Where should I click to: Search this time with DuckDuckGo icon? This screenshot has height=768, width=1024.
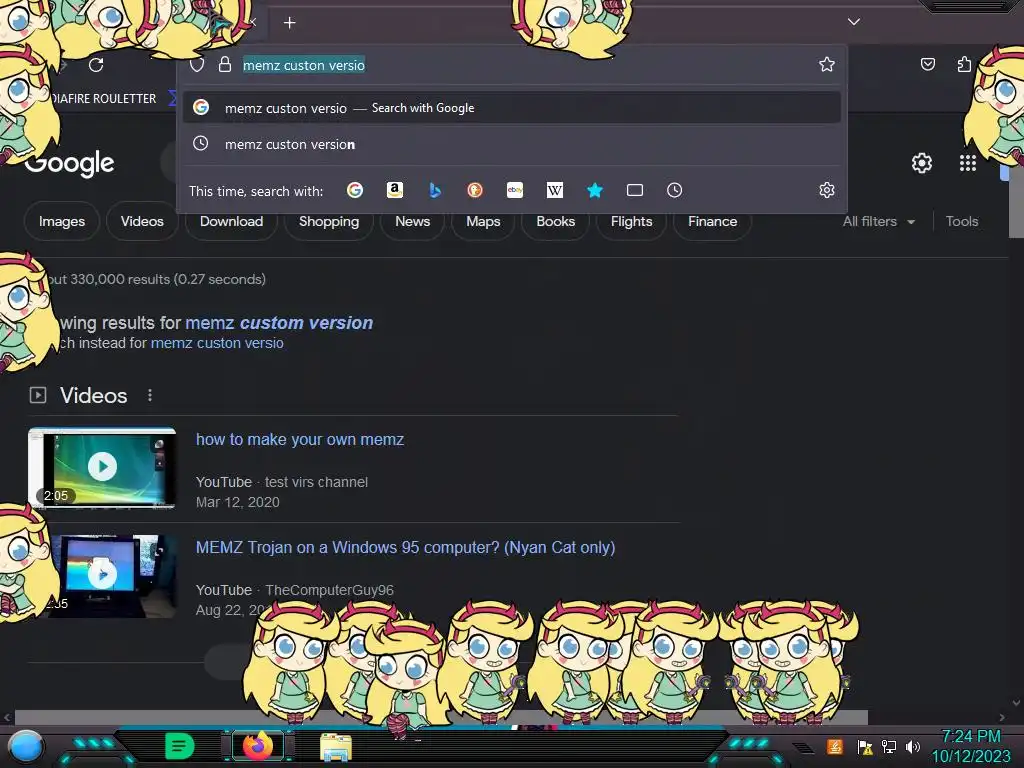coord(475,190)
